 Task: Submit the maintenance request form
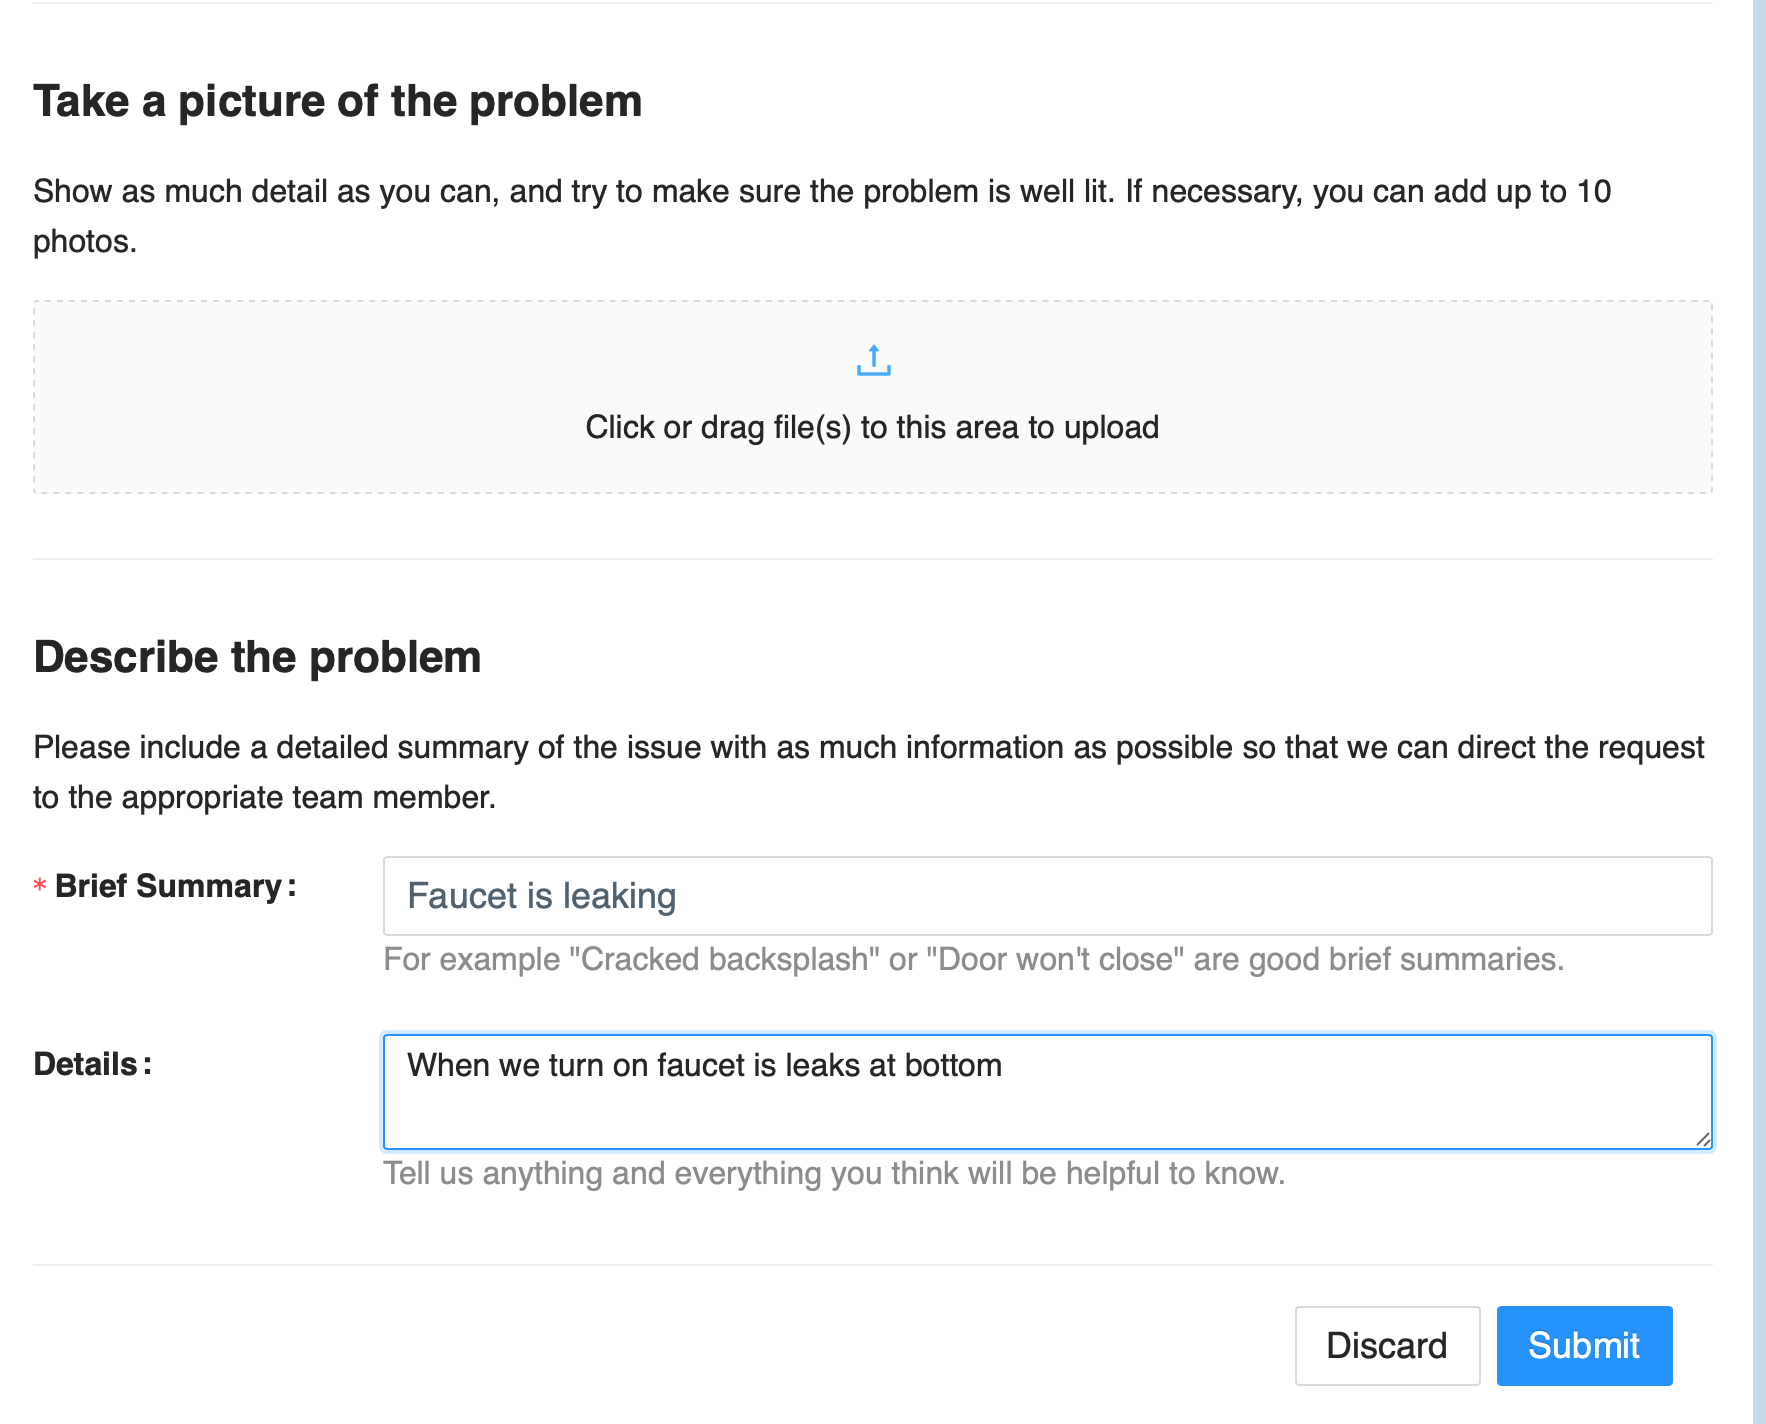pos(1584,1346)
